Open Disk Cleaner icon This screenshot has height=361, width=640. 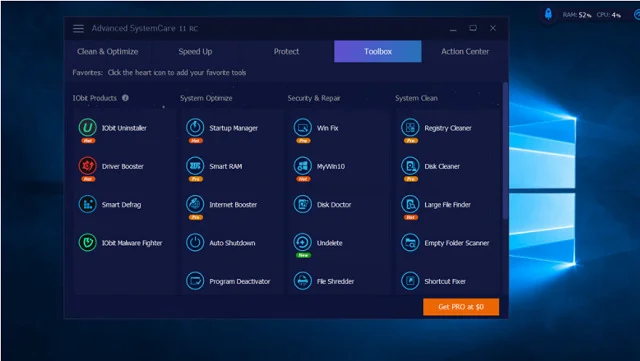(410, 166)
